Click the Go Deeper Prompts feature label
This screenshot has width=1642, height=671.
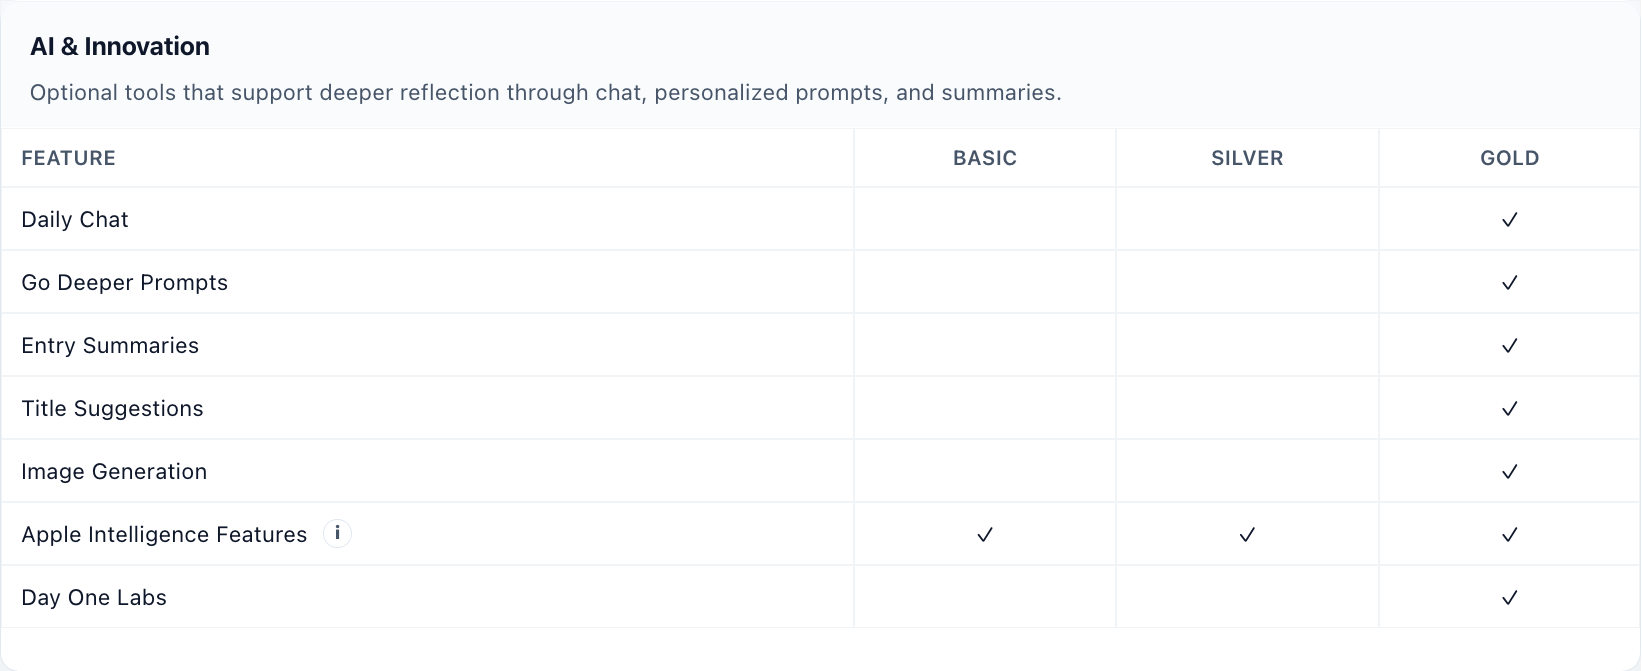(x=125, y=283)
